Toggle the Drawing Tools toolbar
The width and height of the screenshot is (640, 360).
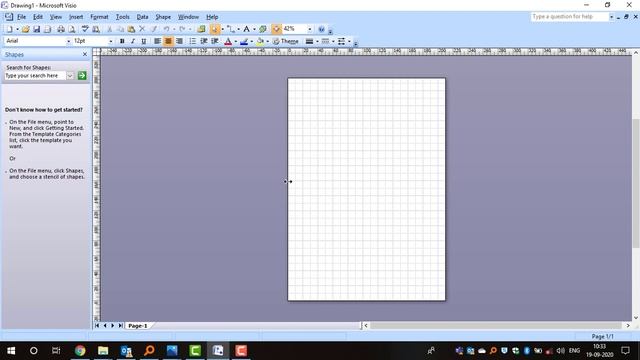[263, 29]
